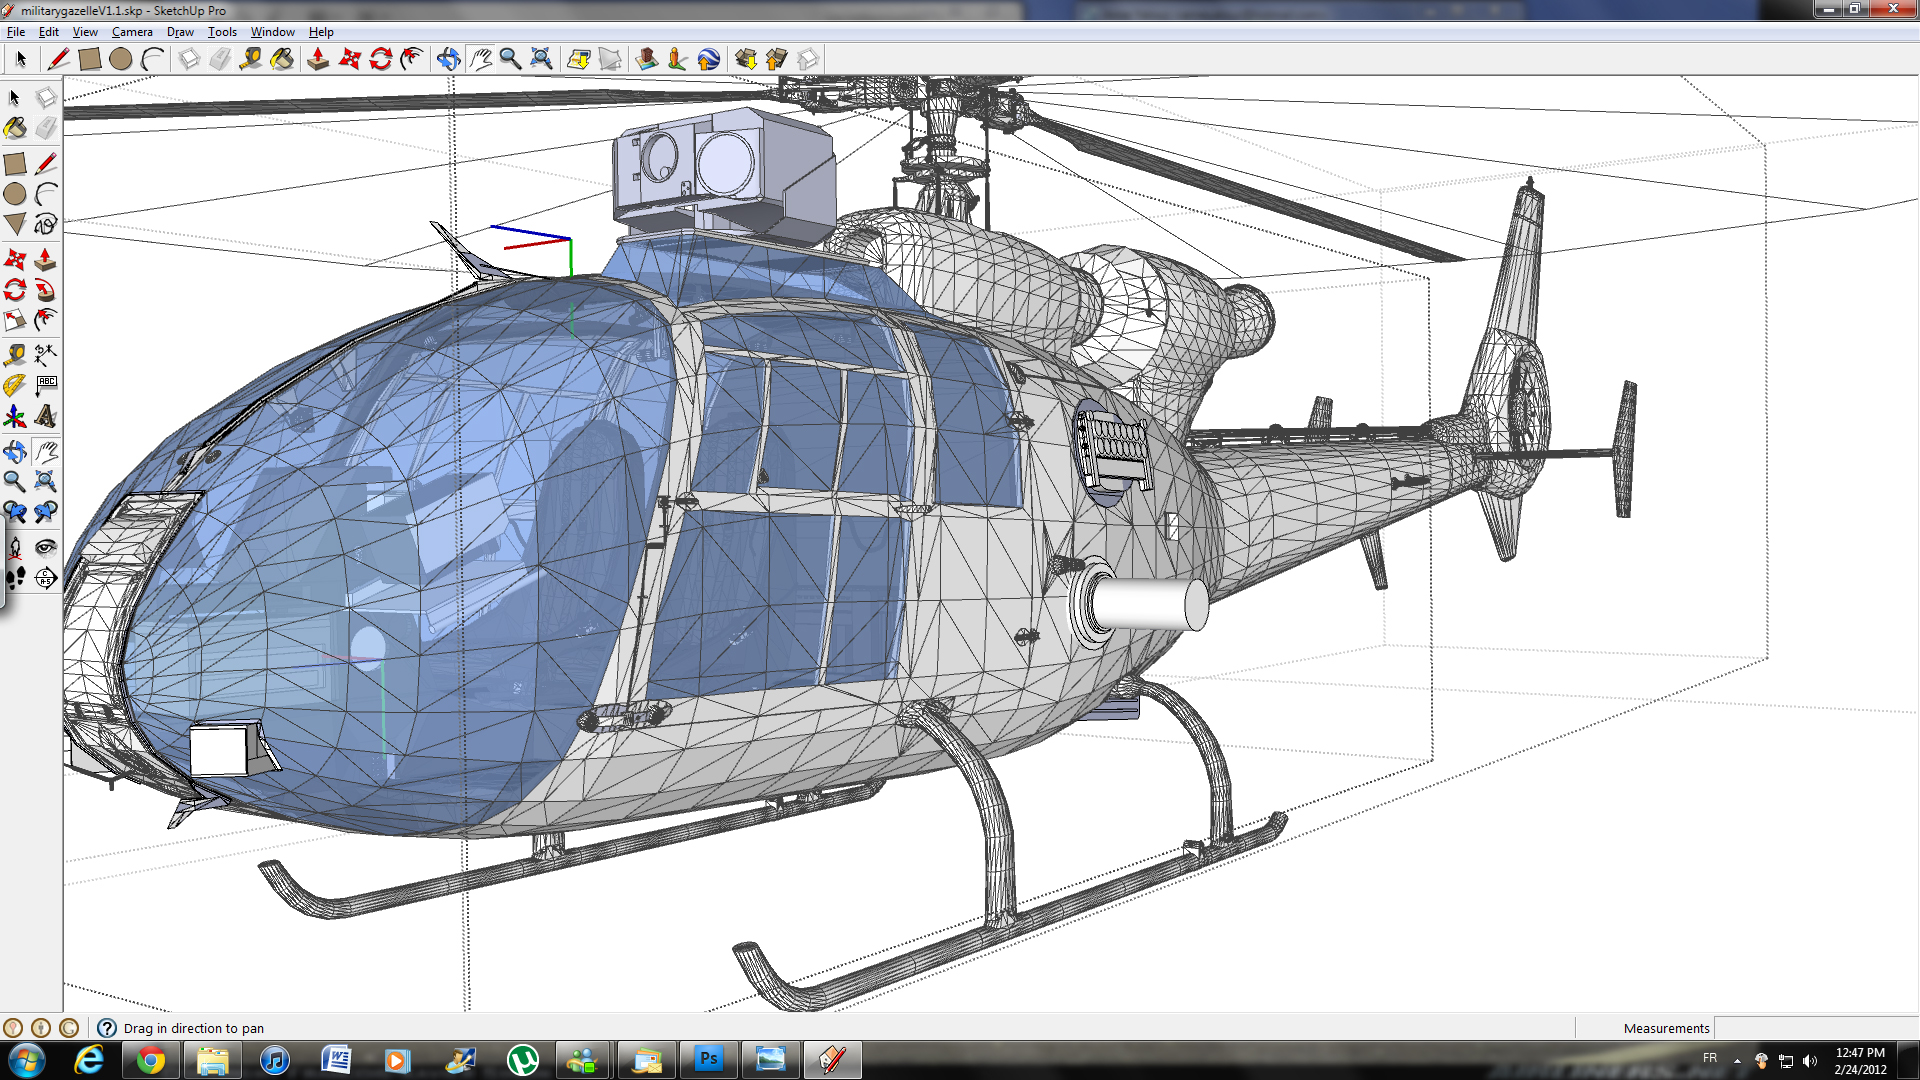Select the Walk tool footprints icon
Screen dimensions: 1920x1080
click(x=15, y=578)
